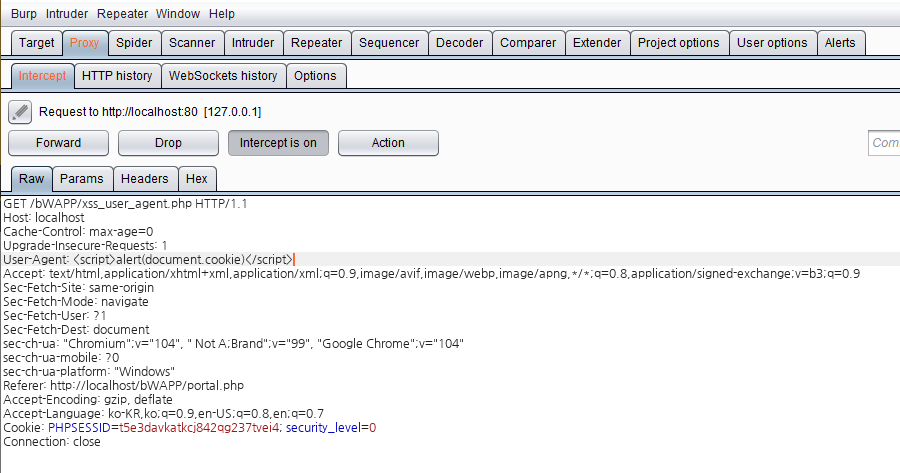Open the proxy Options sub-tab
The image size is (900, 473).
315,76
